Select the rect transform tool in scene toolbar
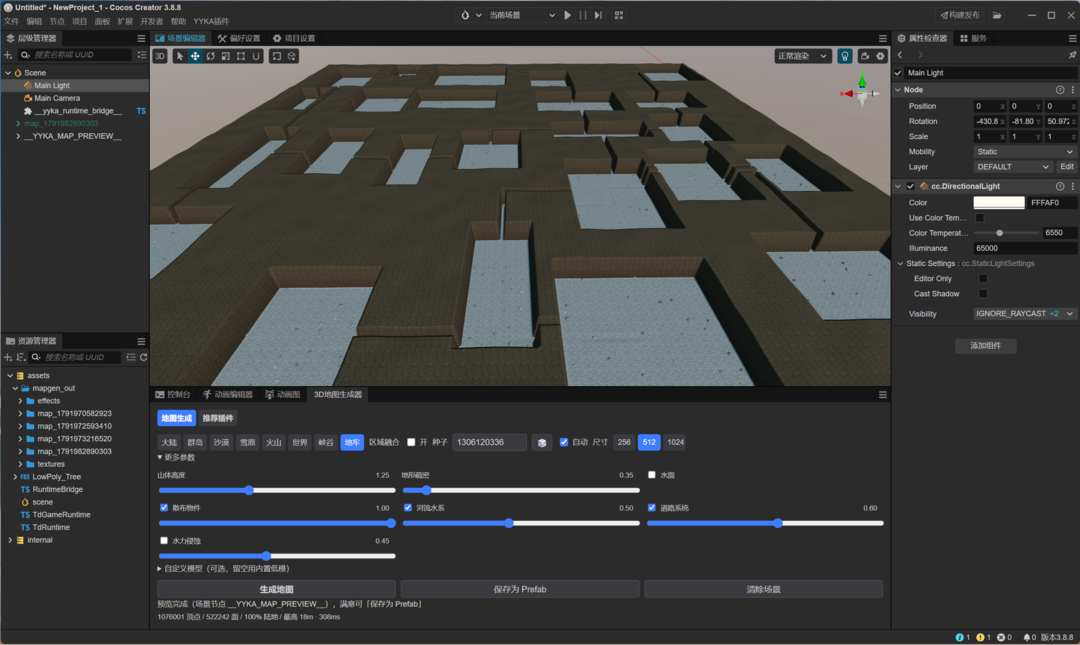The image size is (1080, 645). (x=240, y=57)
